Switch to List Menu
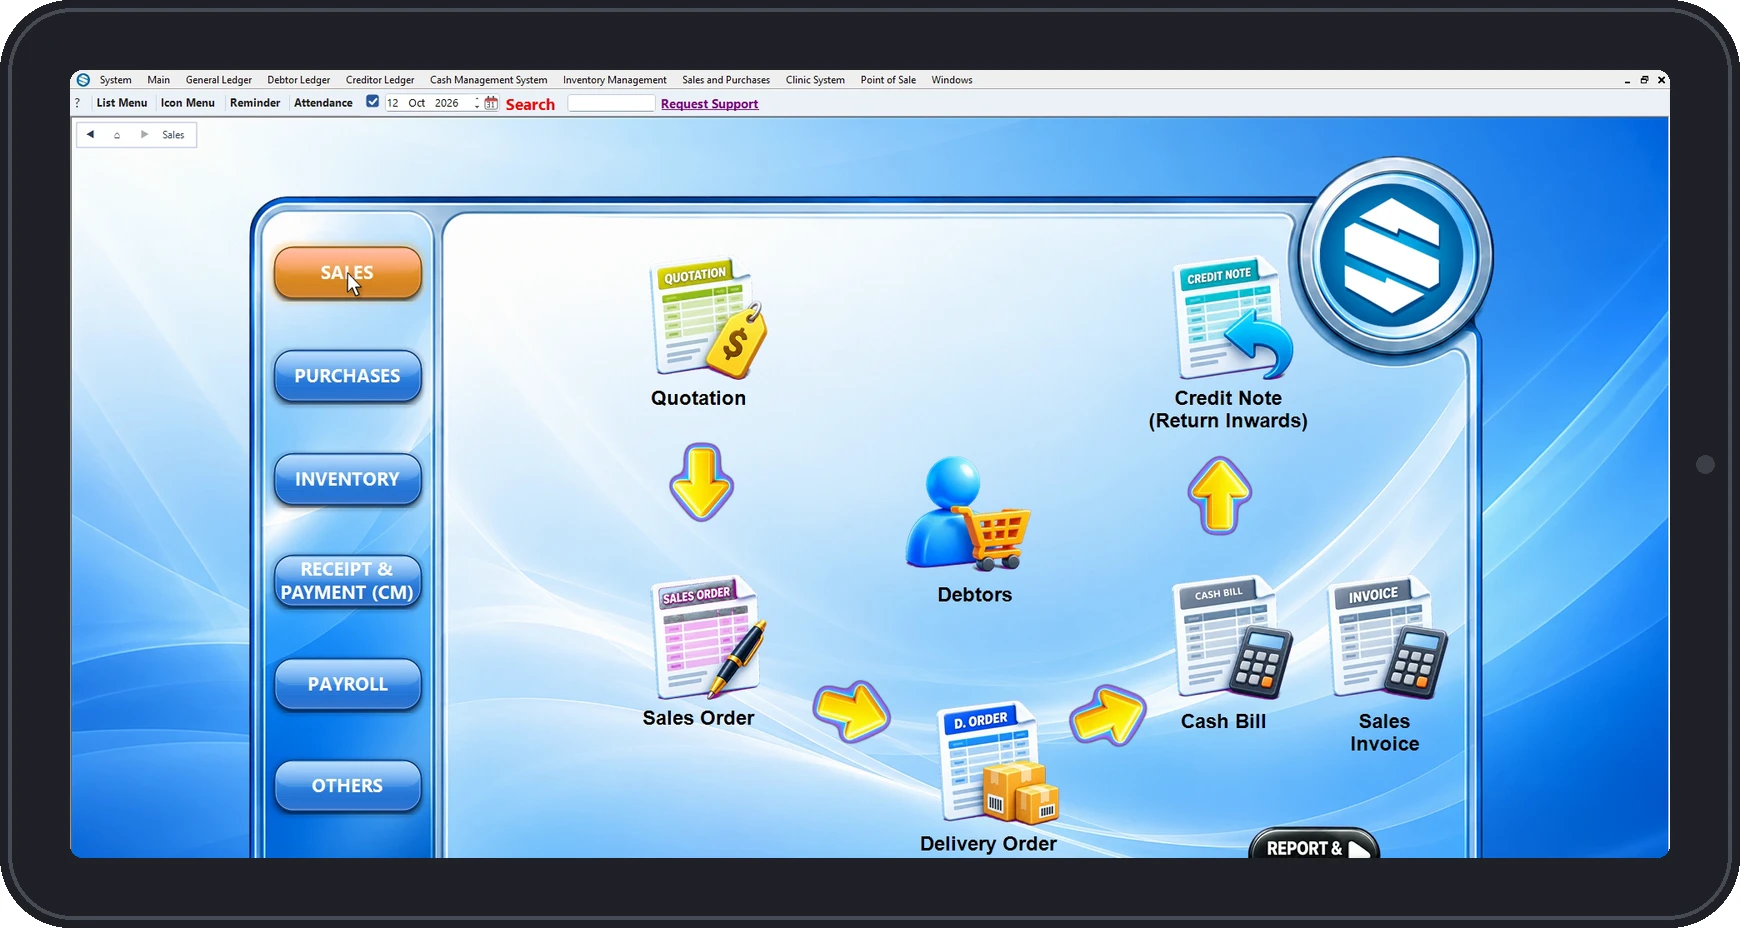 122,103
